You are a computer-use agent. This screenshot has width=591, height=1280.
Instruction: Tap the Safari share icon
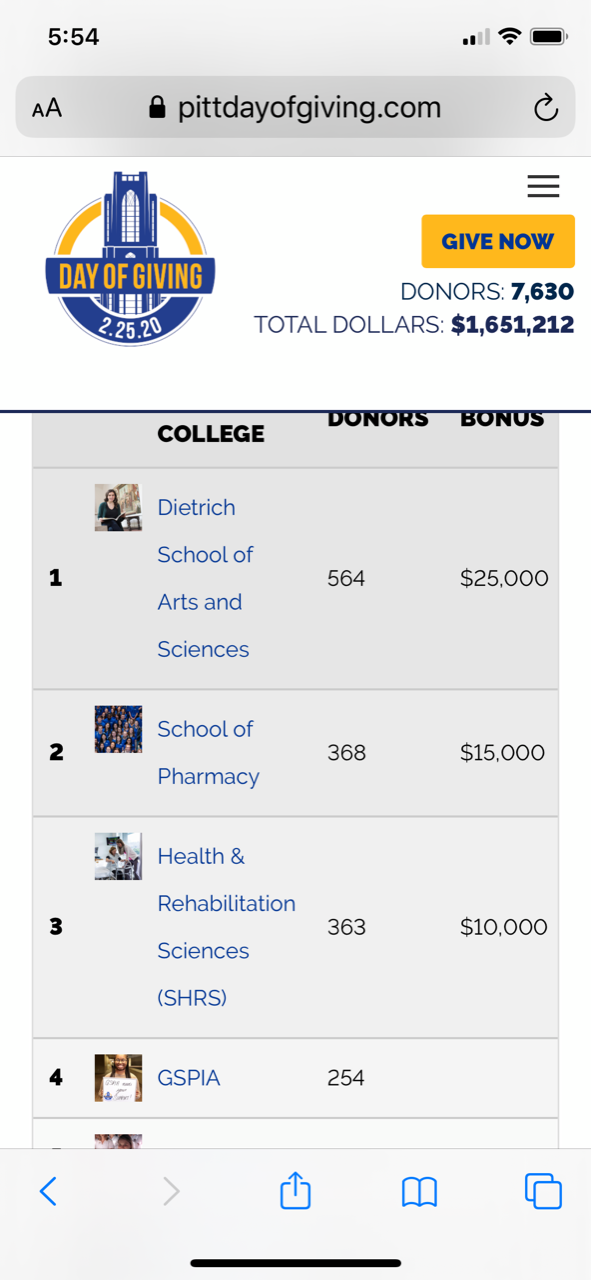(x=295, y=1190)
